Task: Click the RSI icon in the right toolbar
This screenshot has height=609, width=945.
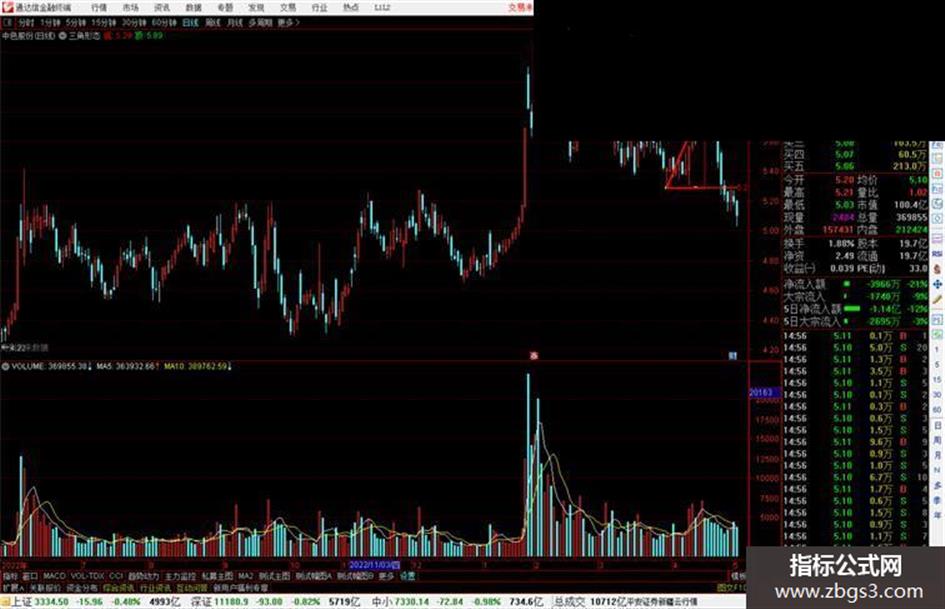Action: tap(937, 254)
